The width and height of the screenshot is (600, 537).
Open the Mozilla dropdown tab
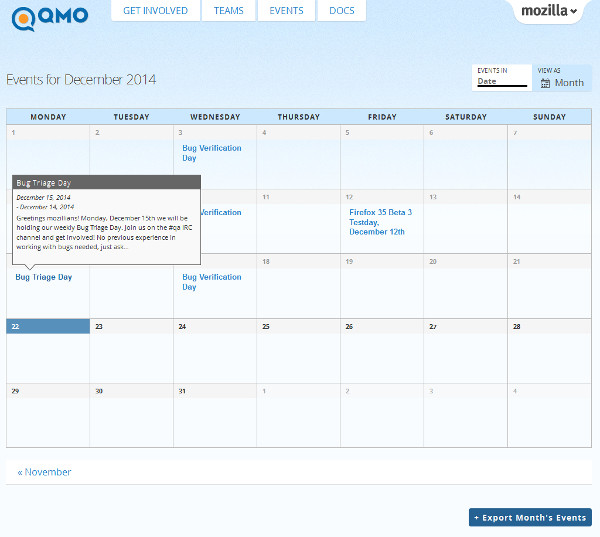[550, 11]
